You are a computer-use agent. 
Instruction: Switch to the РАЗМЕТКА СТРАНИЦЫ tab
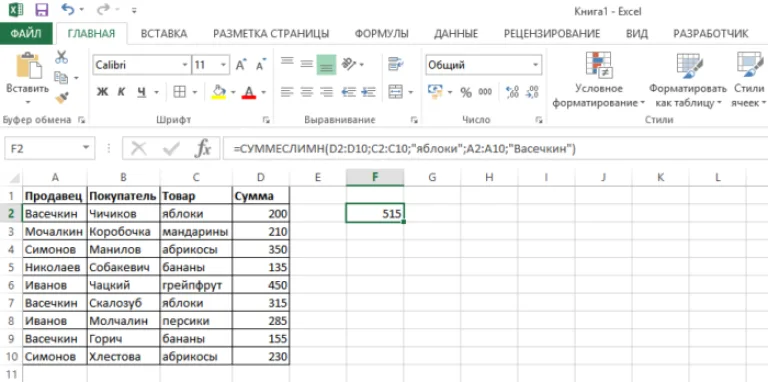click(x=271, y=33)
